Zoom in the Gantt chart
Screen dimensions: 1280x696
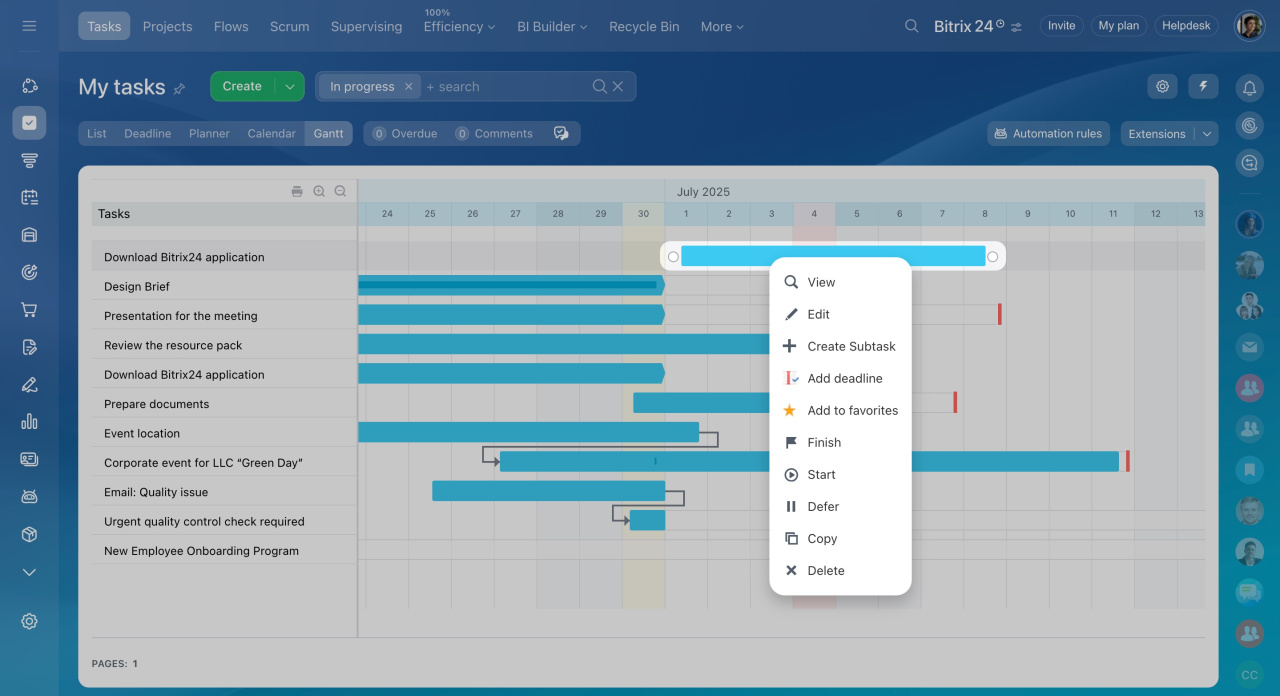tap(319, 191)
